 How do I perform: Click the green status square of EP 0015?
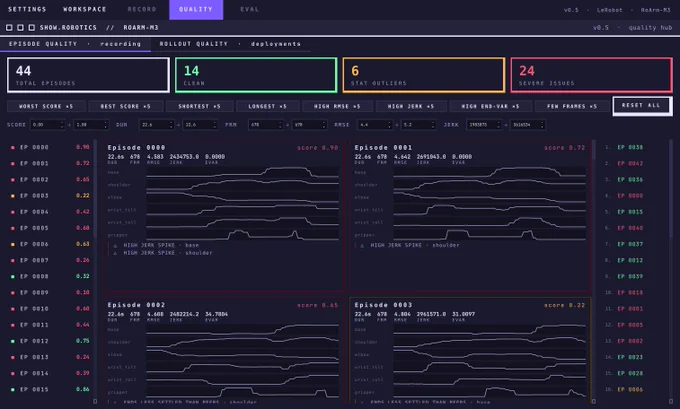(x=13, y=390)
